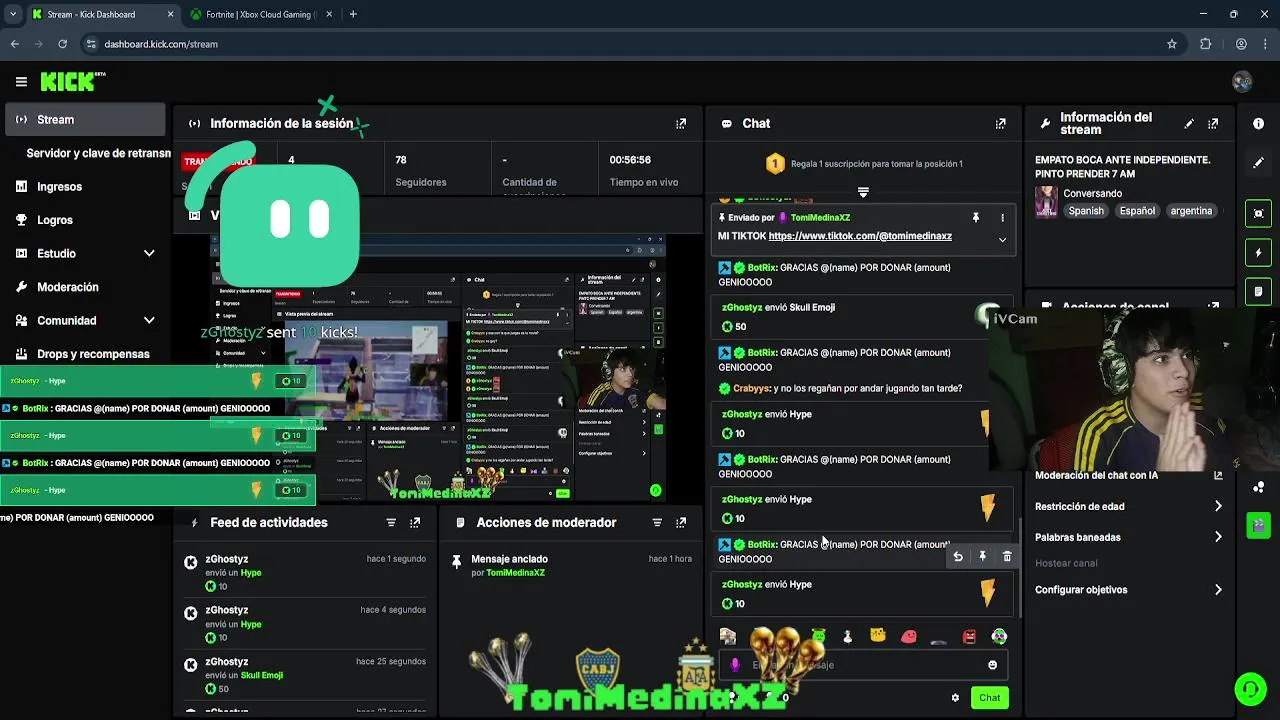The width and height of the screenshot is (1280, 720).
Task: Click the camera capture icon in right rail
Action: (x=1258, y=213)
